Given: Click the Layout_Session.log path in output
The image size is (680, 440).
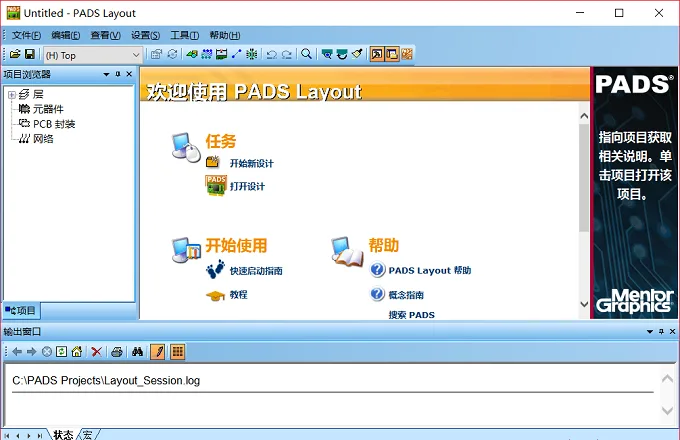Looking at the screenshot, I should pos(106,381).
